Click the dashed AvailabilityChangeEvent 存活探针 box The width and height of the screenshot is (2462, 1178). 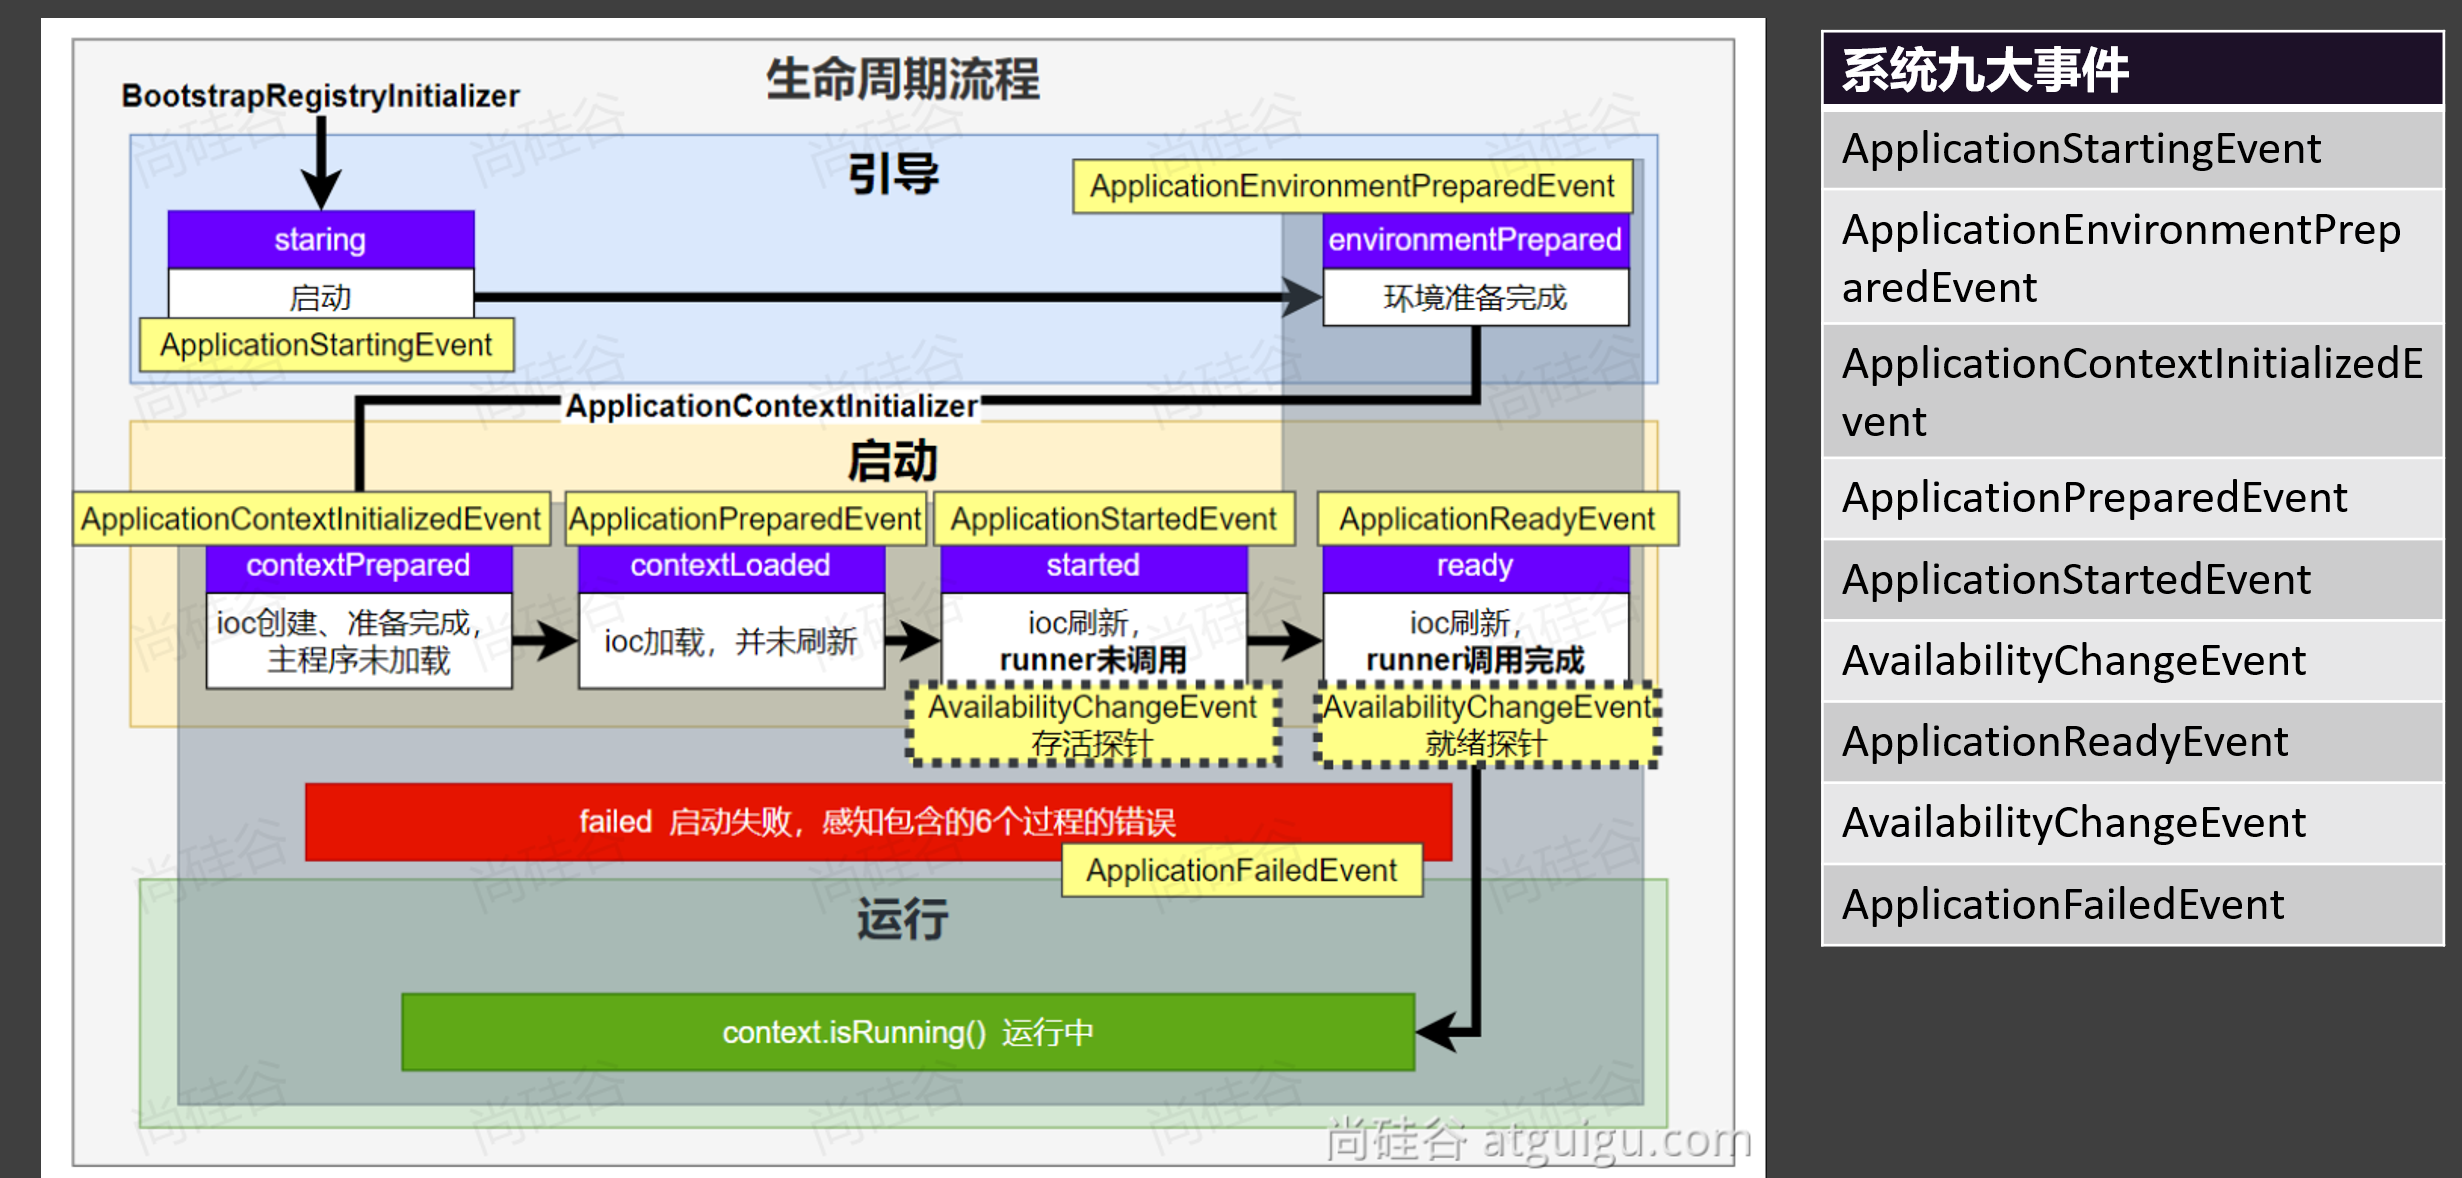1093,725
